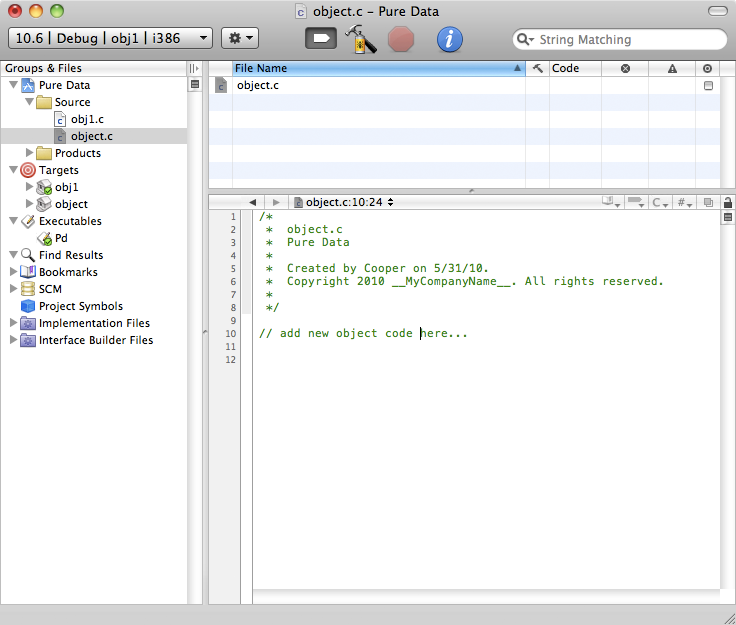Viewport: 736px width, 625px height.
Task: Expand the obj1 target
Action: click(29, 187)
